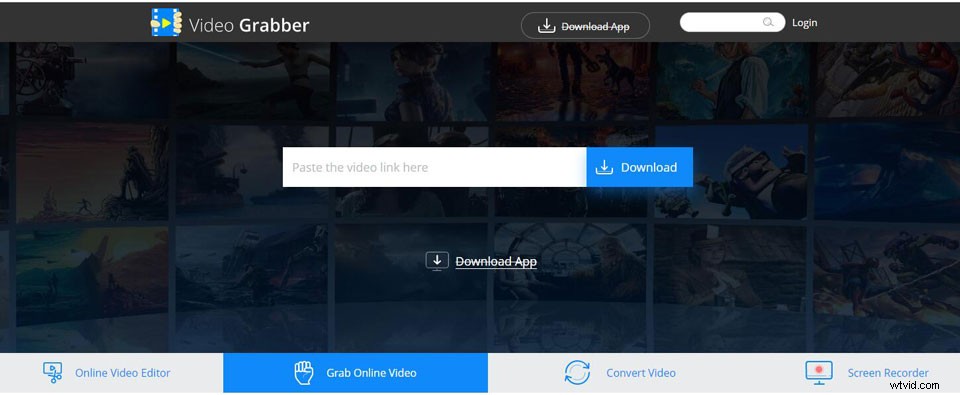Viewport: 960px width, 395px height.
Task: Click the monitor download icon beside Download App
Action: point(437,261)
